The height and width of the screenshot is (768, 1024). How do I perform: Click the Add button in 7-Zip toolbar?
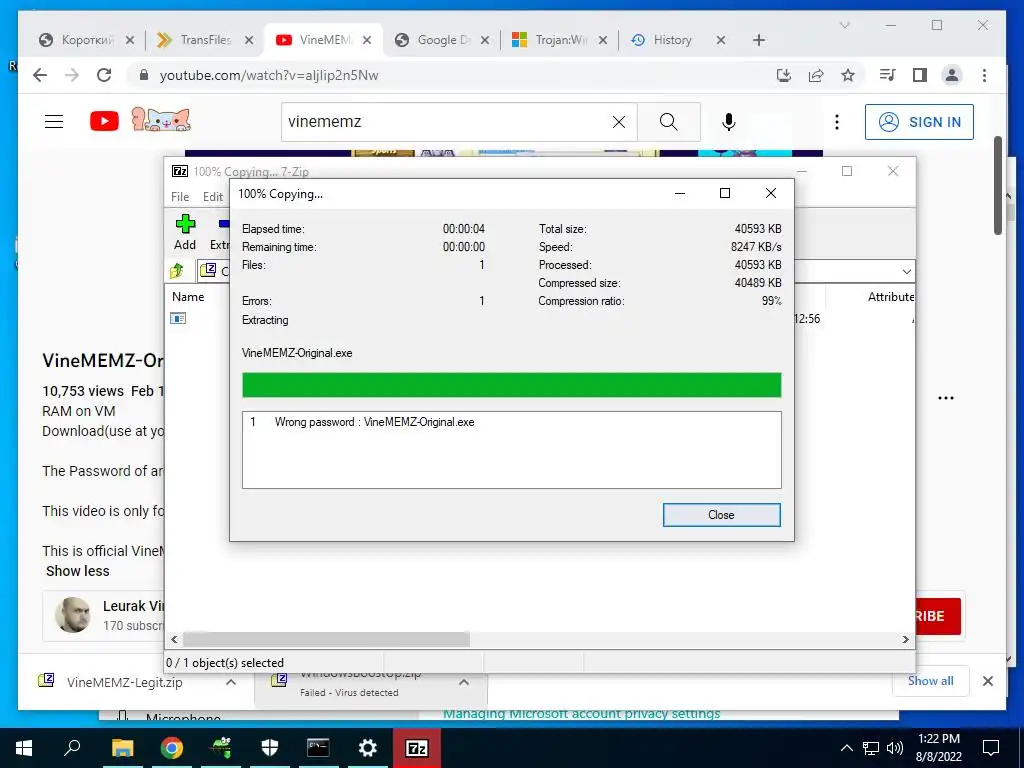click(185, 233)
